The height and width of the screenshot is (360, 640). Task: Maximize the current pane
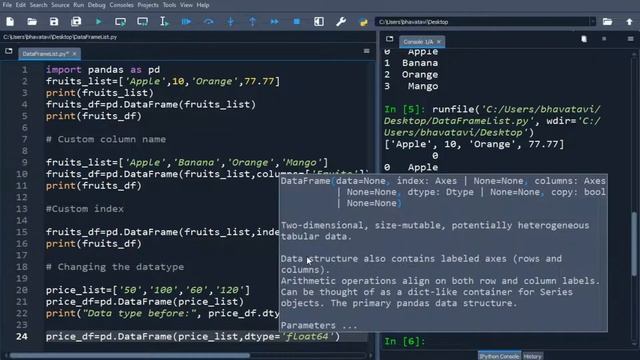coord(319,22)
